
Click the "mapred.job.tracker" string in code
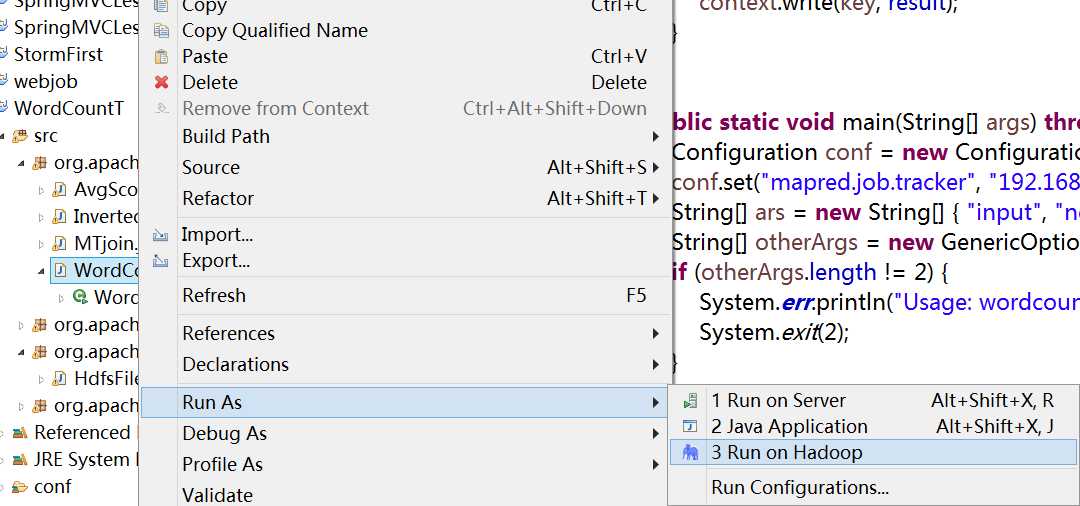click(x=869, y=182)
